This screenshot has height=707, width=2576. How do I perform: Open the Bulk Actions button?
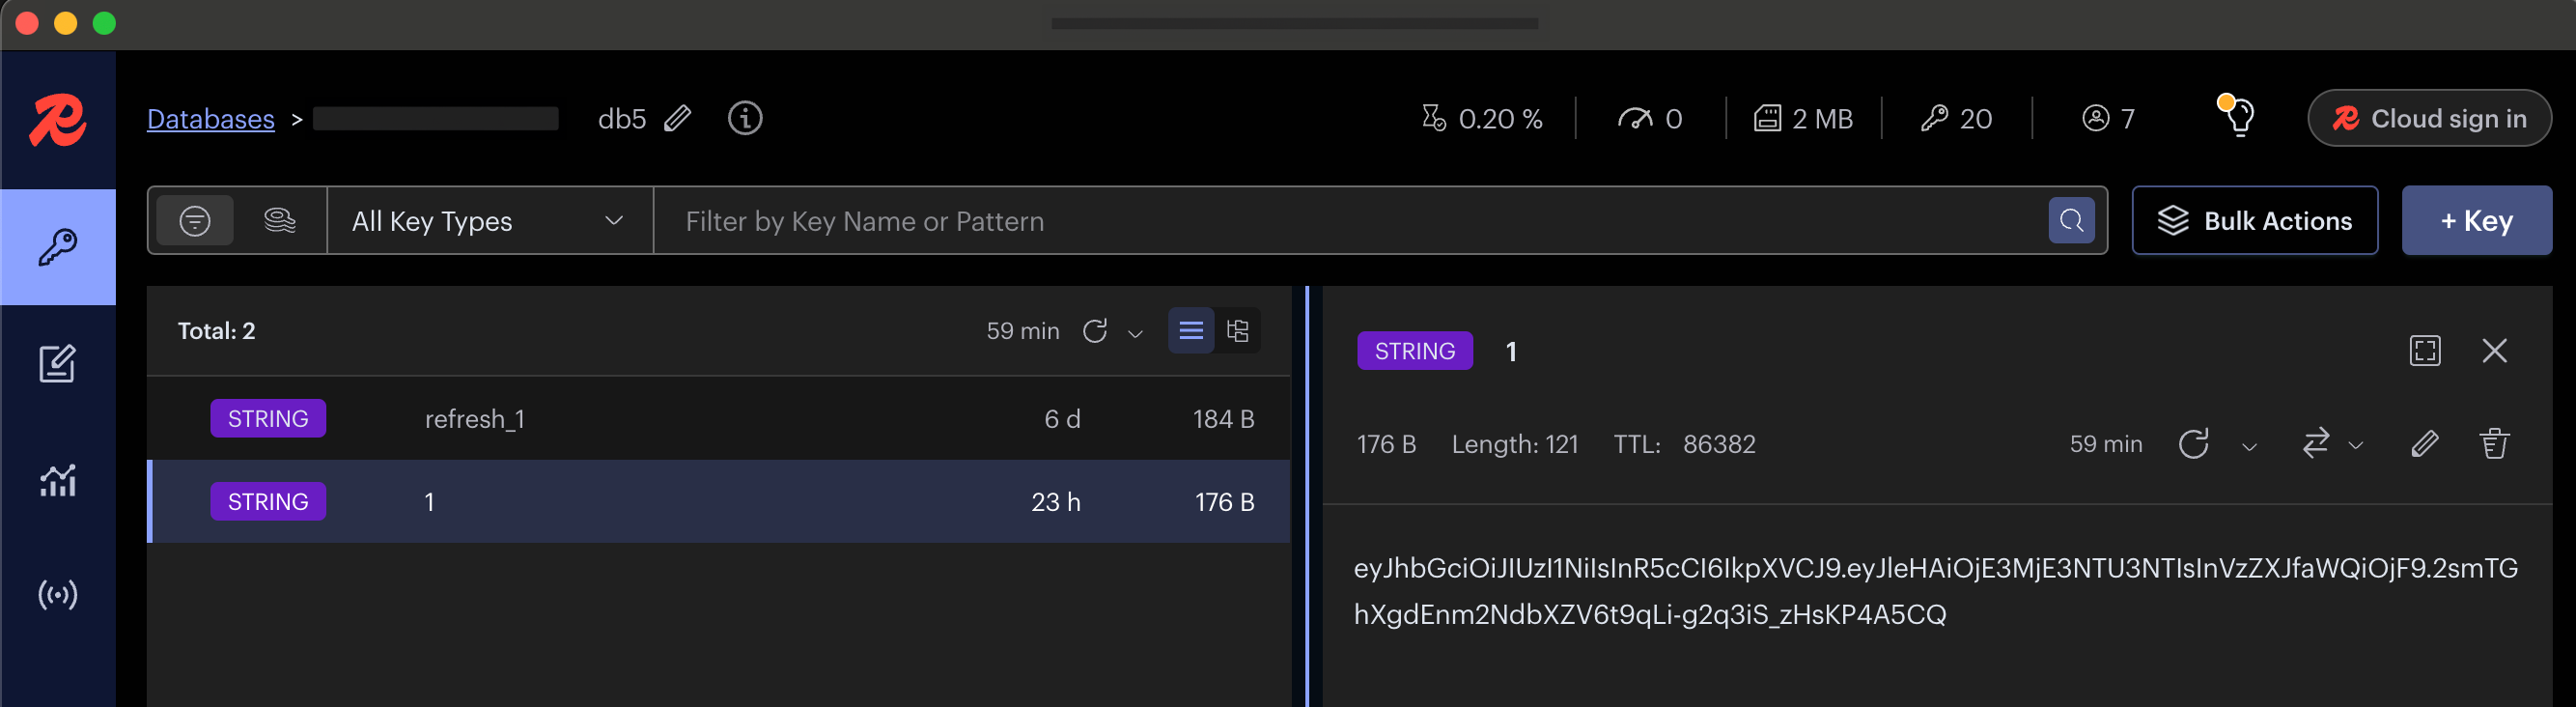[x=2254, y=220]
